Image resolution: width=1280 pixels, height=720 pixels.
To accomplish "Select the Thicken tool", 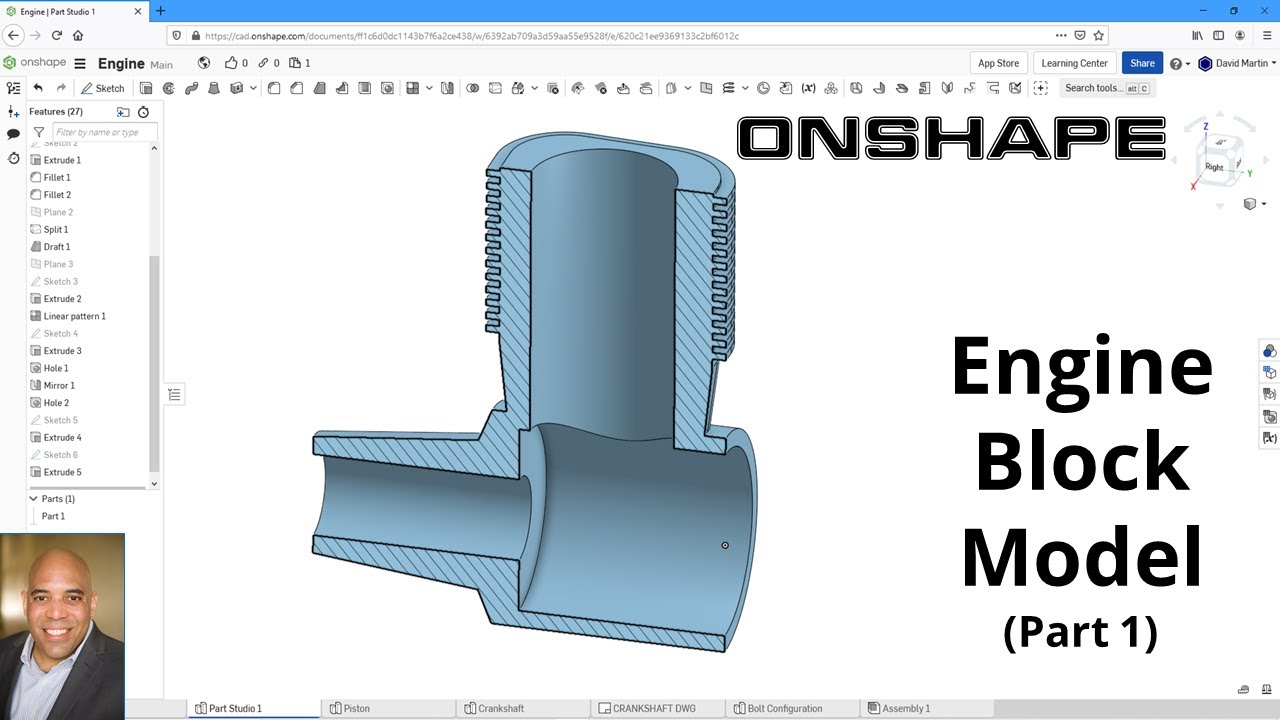I will pos(237,88).
